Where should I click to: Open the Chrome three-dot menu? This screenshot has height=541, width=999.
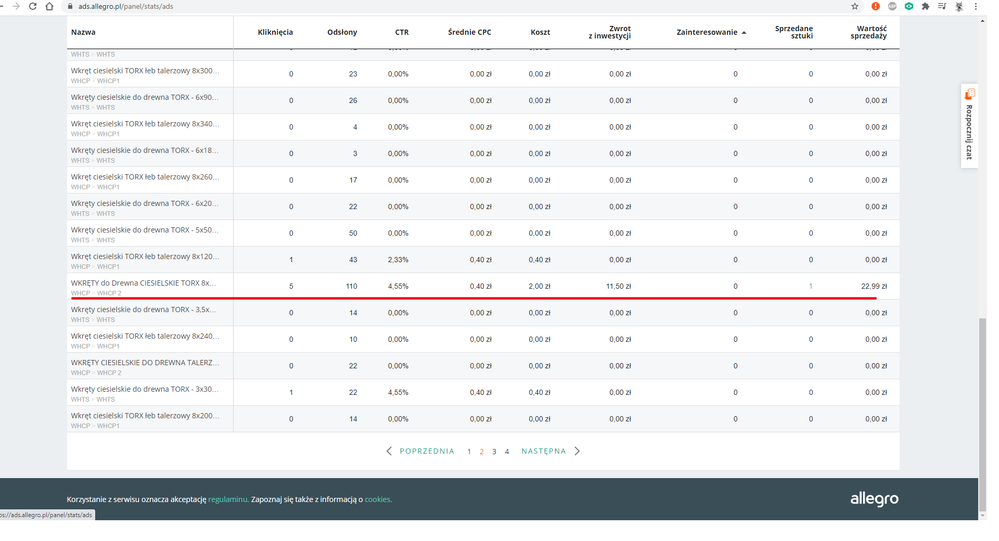978,6
